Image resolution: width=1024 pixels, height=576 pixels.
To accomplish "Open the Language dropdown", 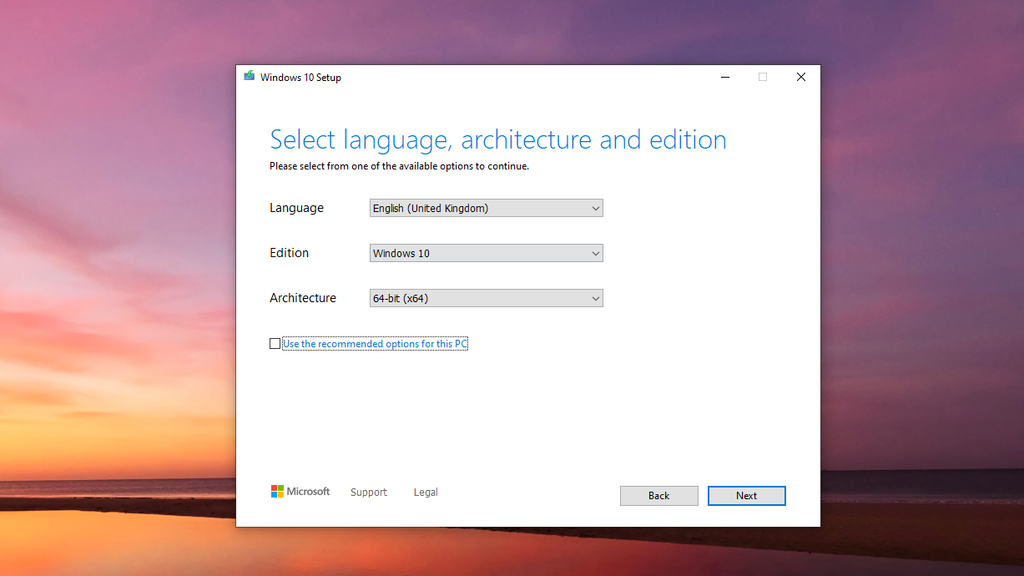I will 486,208.
